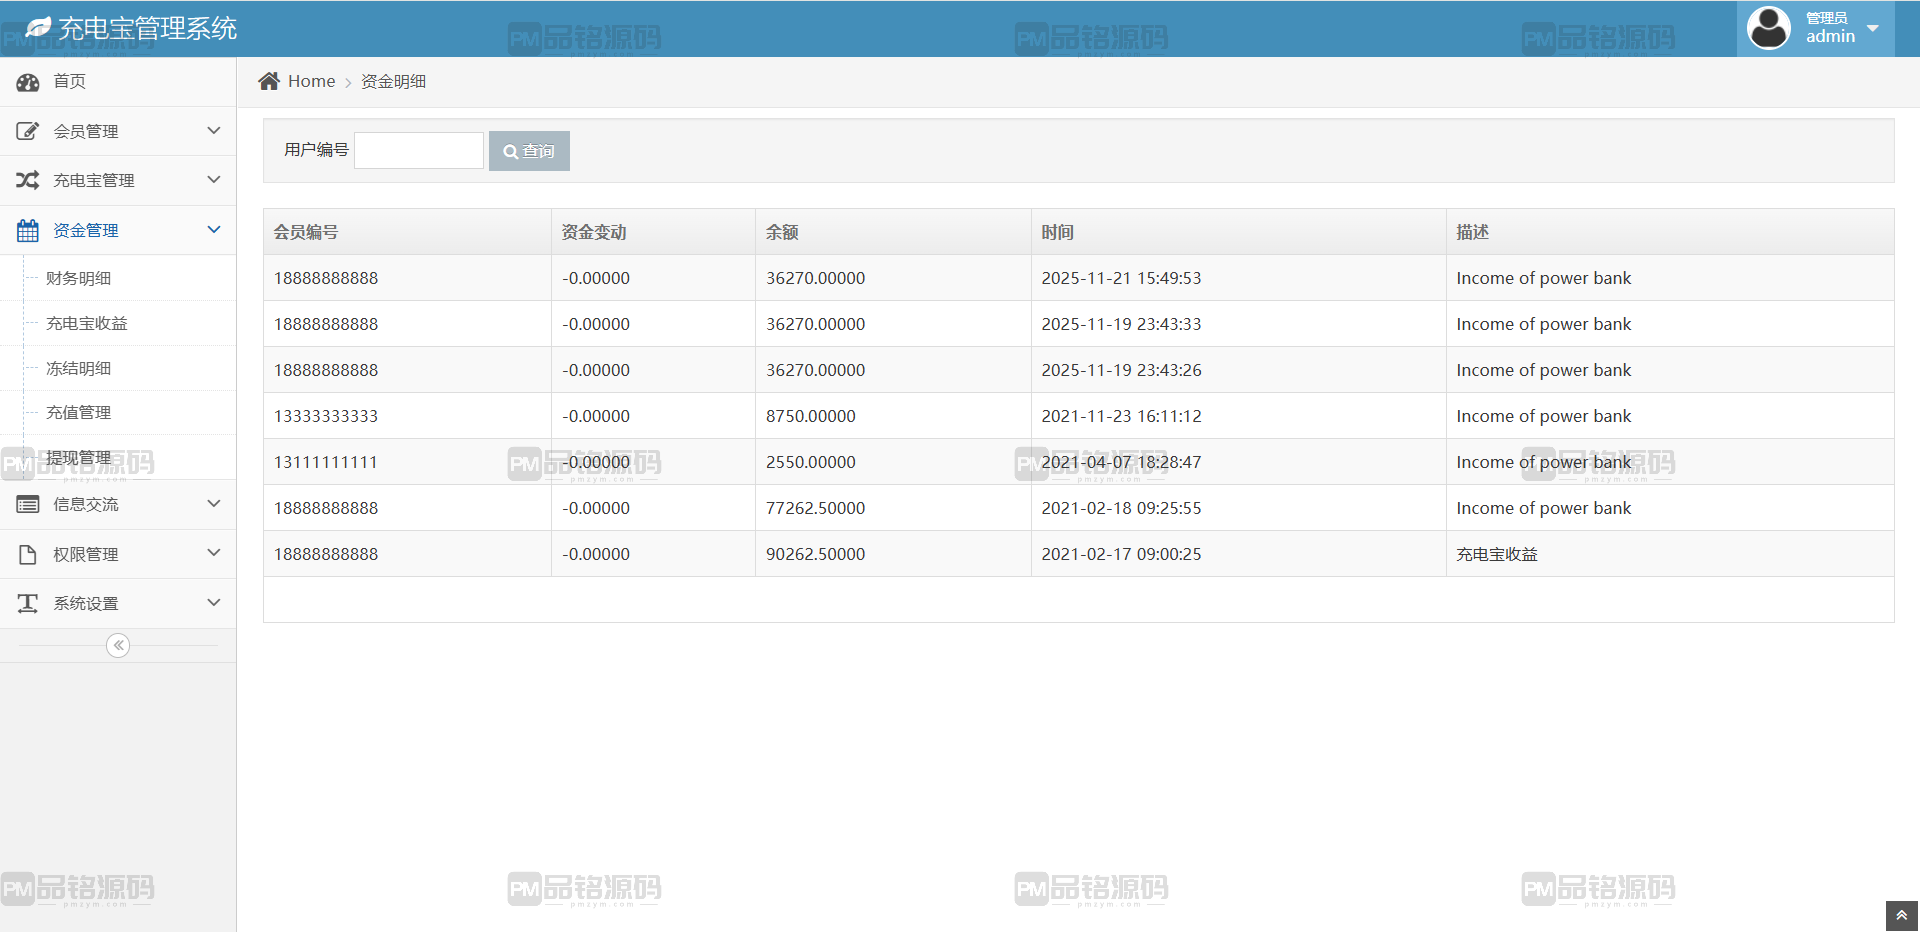This screenshot has height=932, width=1920.
Task: Click the admin user avatar
Action: pos(1769,28)
